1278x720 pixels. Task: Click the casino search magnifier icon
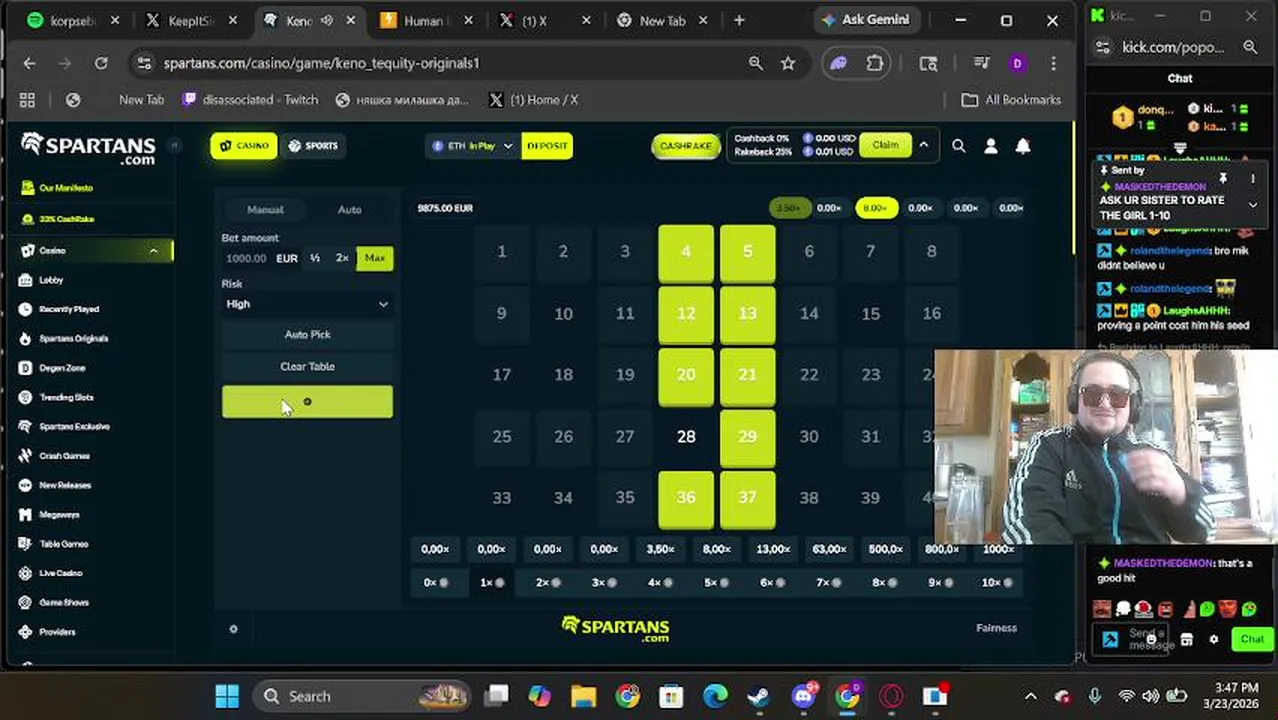tap(959, 146)
